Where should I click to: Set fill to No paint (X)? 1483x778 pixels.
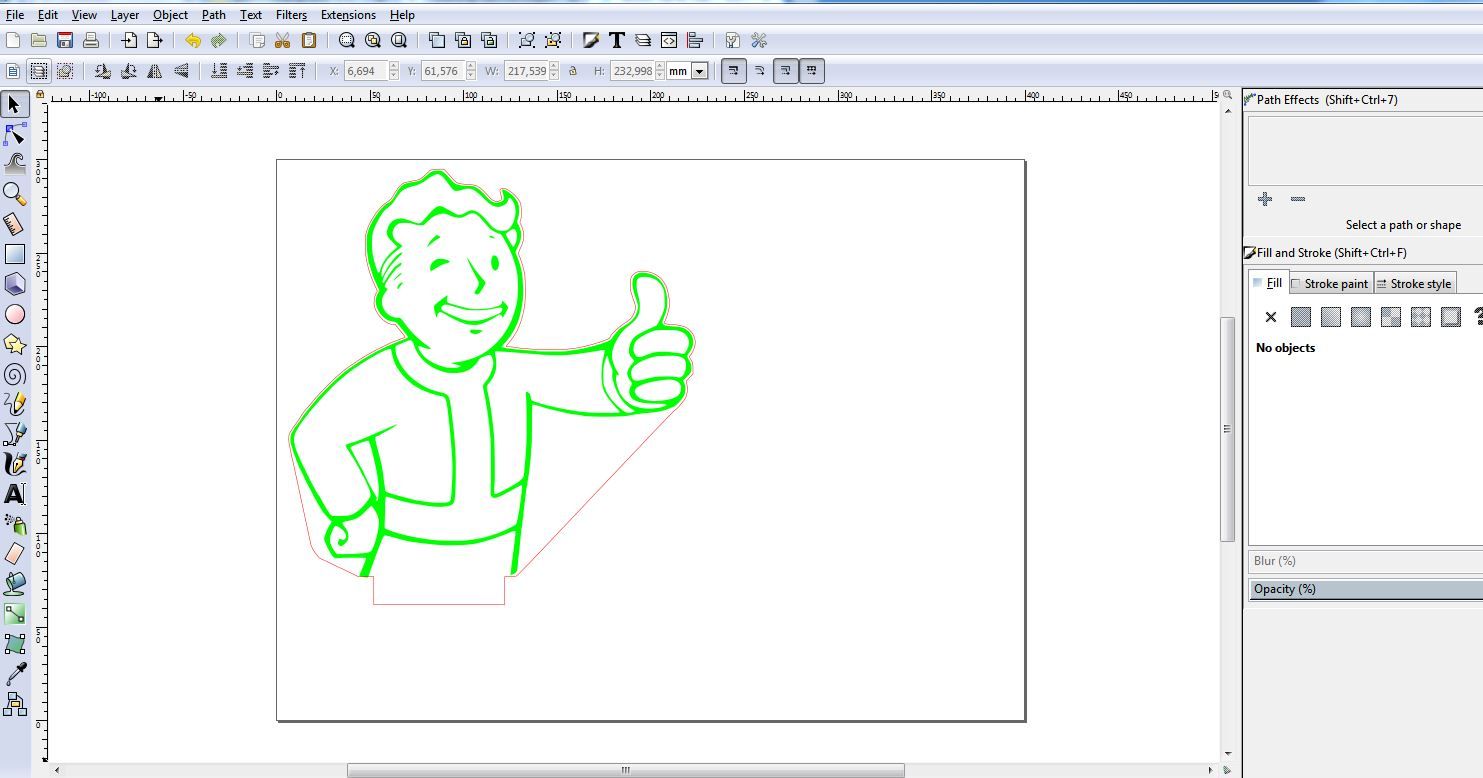(x=1270, y=317)
